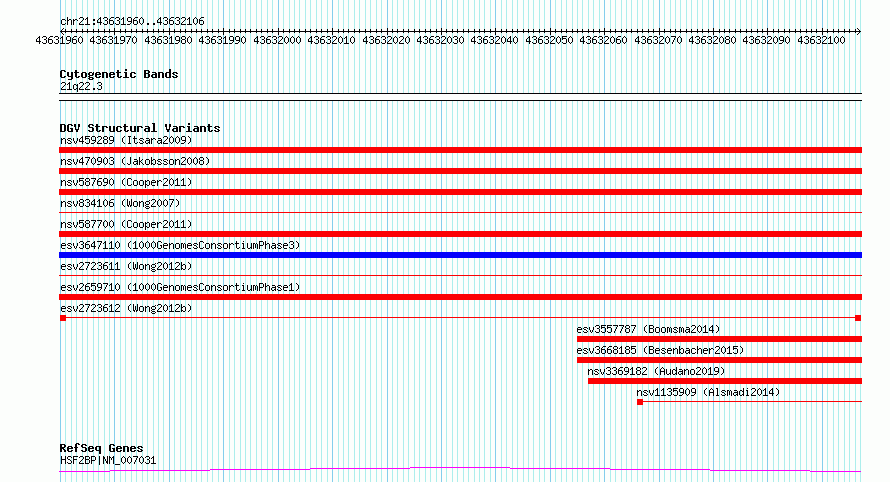Select esv3668185 (Besenbacher2015) label
The image size is (890, 482).
pyautogui.click(x=660, y=350)
